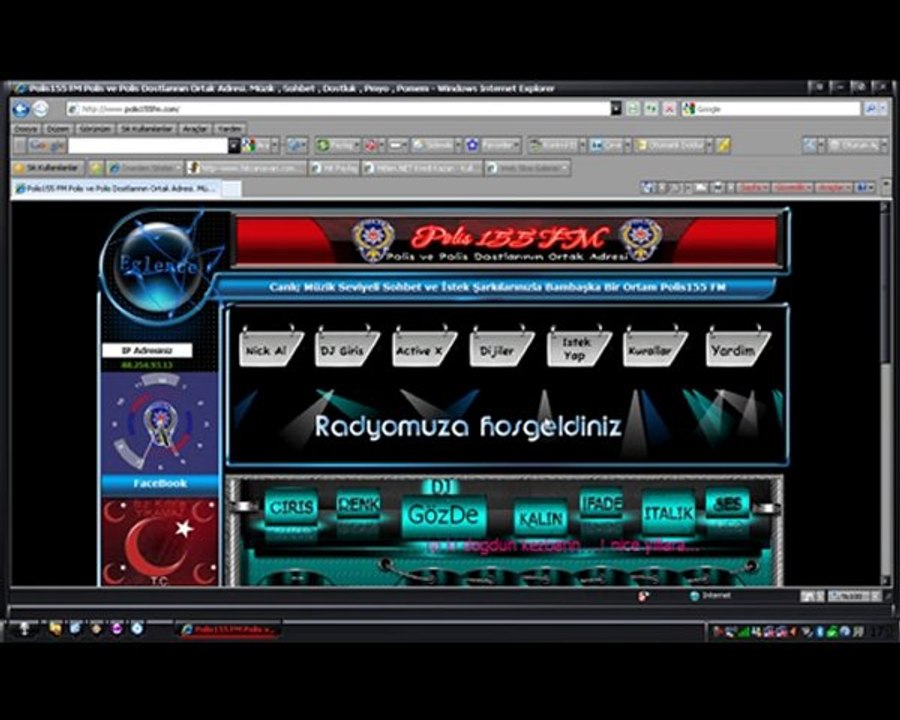Viewport: 900px width, 720px height.
Task: Open the Güvenlik safety menu dropdown
Action: (792, 187)
